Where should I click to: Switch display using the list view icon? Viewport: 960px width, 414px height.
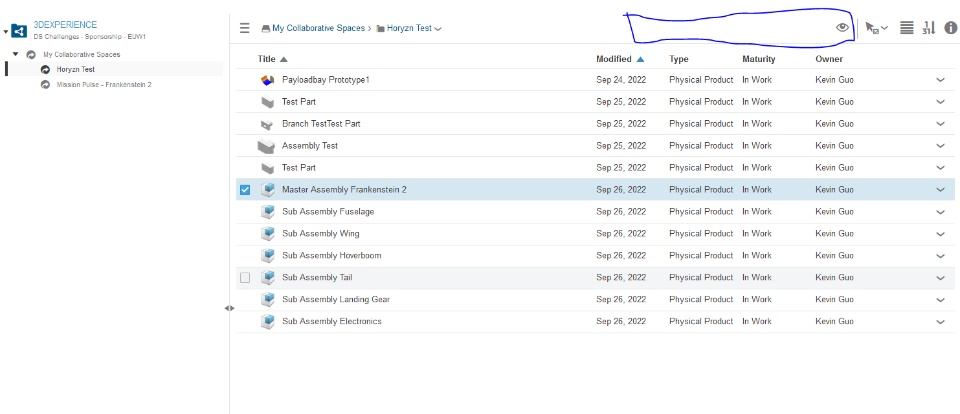[907, 28]
